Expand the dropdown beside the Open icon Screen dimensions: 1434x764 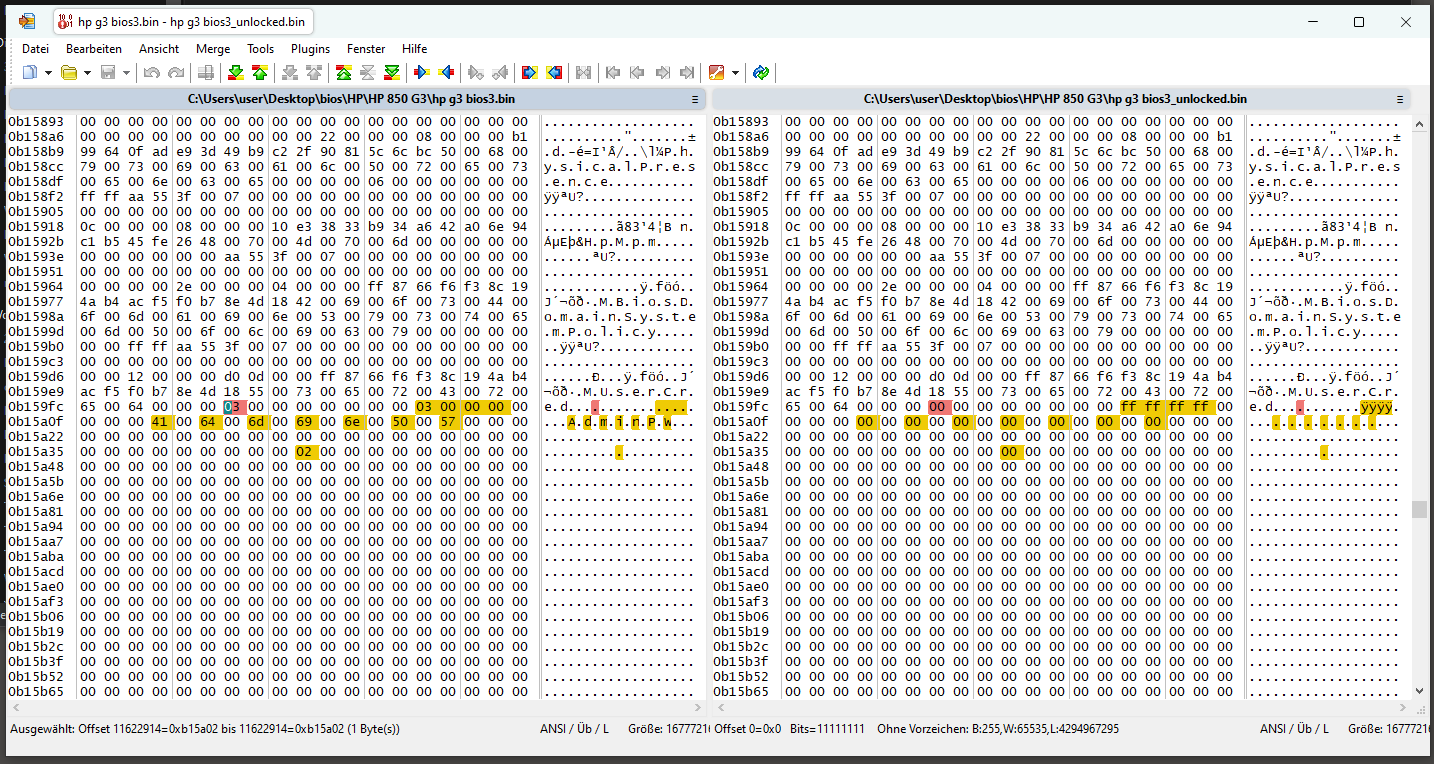coord(88,72)
